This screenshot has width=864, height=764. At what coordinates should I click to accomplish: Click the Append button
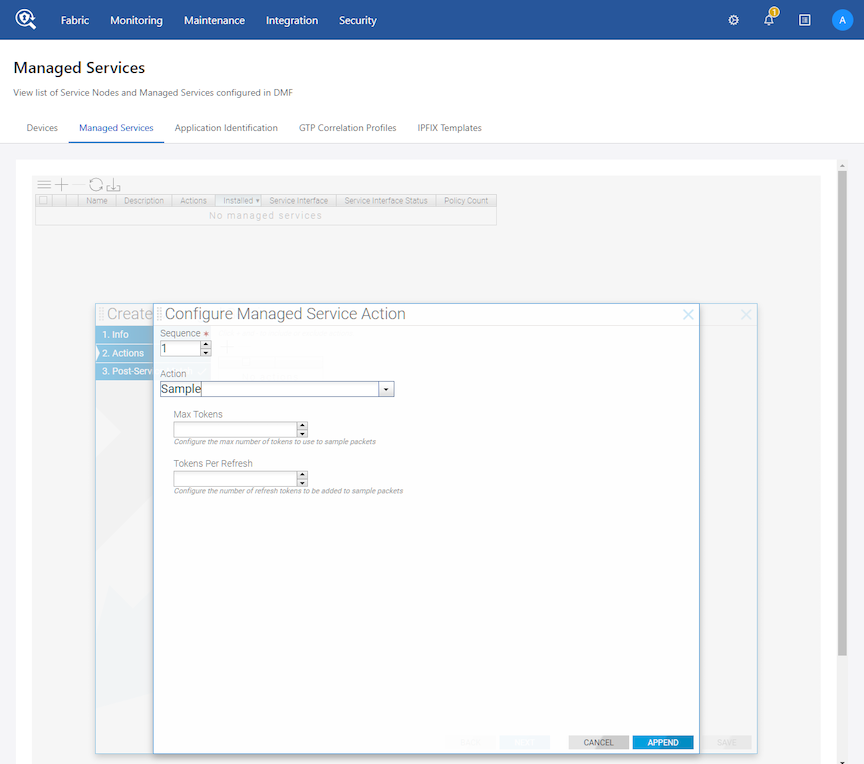pyautogui.click(x=663, y=743)
